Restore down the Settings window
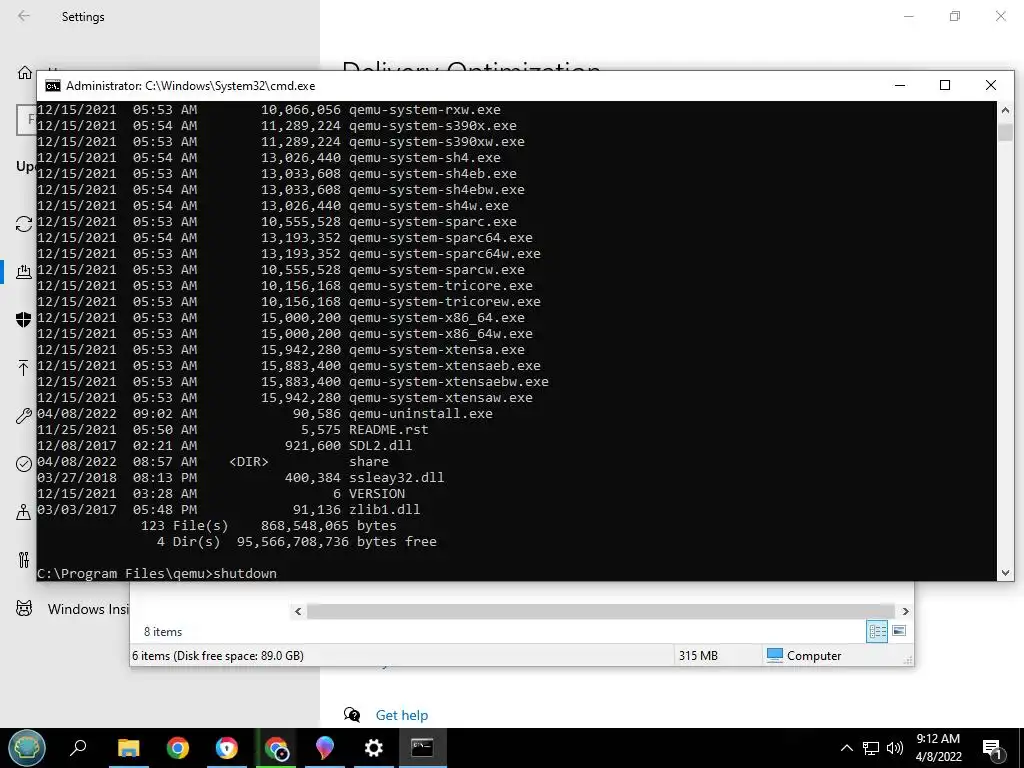This screenshot has width=1024, height=768. 955,16
